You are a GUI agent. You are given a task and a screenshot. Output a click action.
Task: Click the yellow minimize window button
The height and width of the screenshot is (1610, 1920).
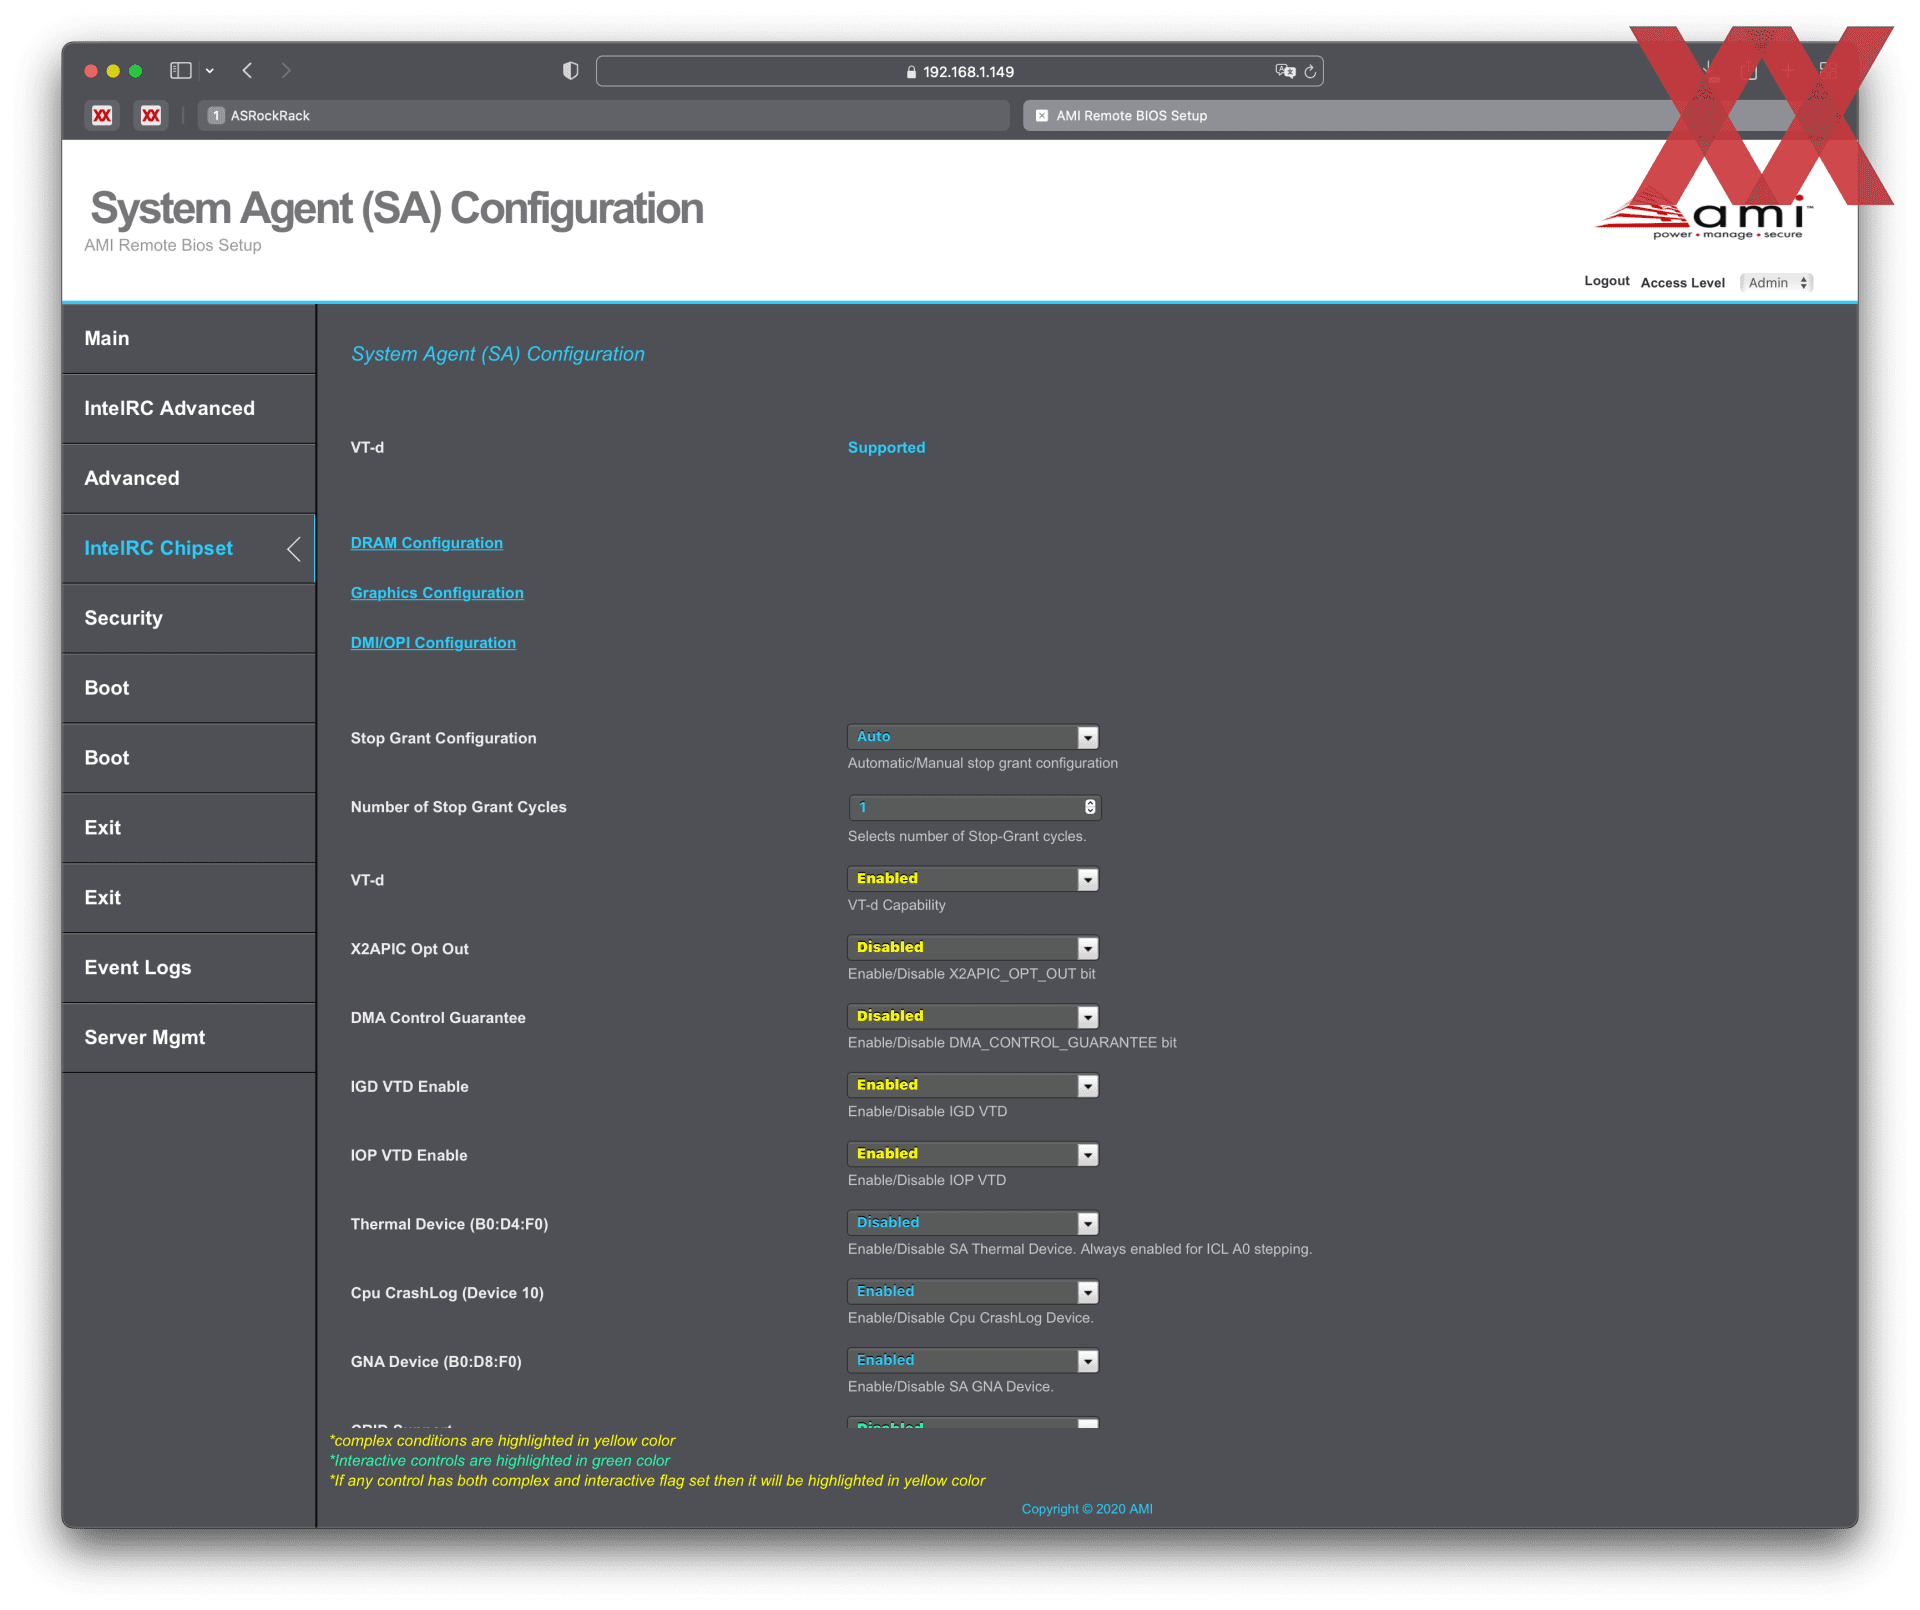coord(113,71)
